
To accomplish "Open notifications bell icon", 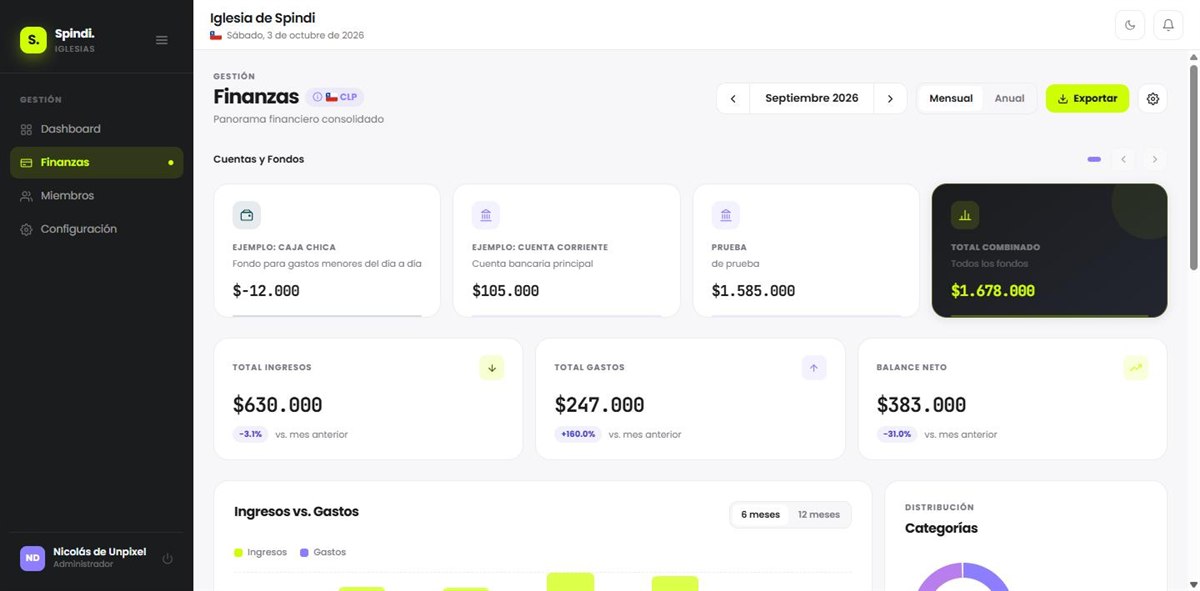I will [1168, 25].
